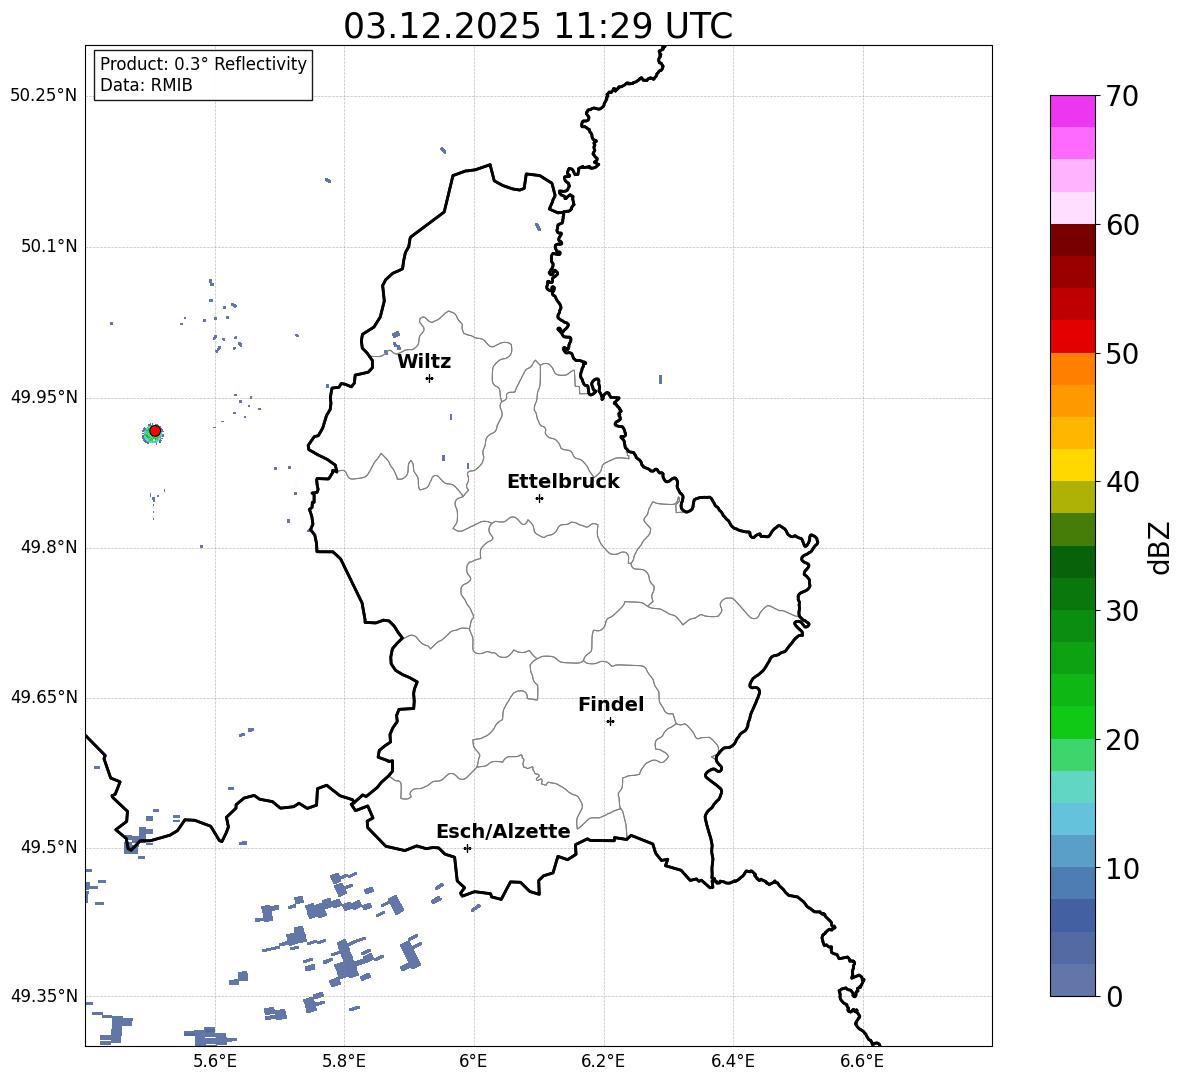1184x1081 pixels.
Task: Click the colorbar tick label 70
Action: pos(1122,96)
